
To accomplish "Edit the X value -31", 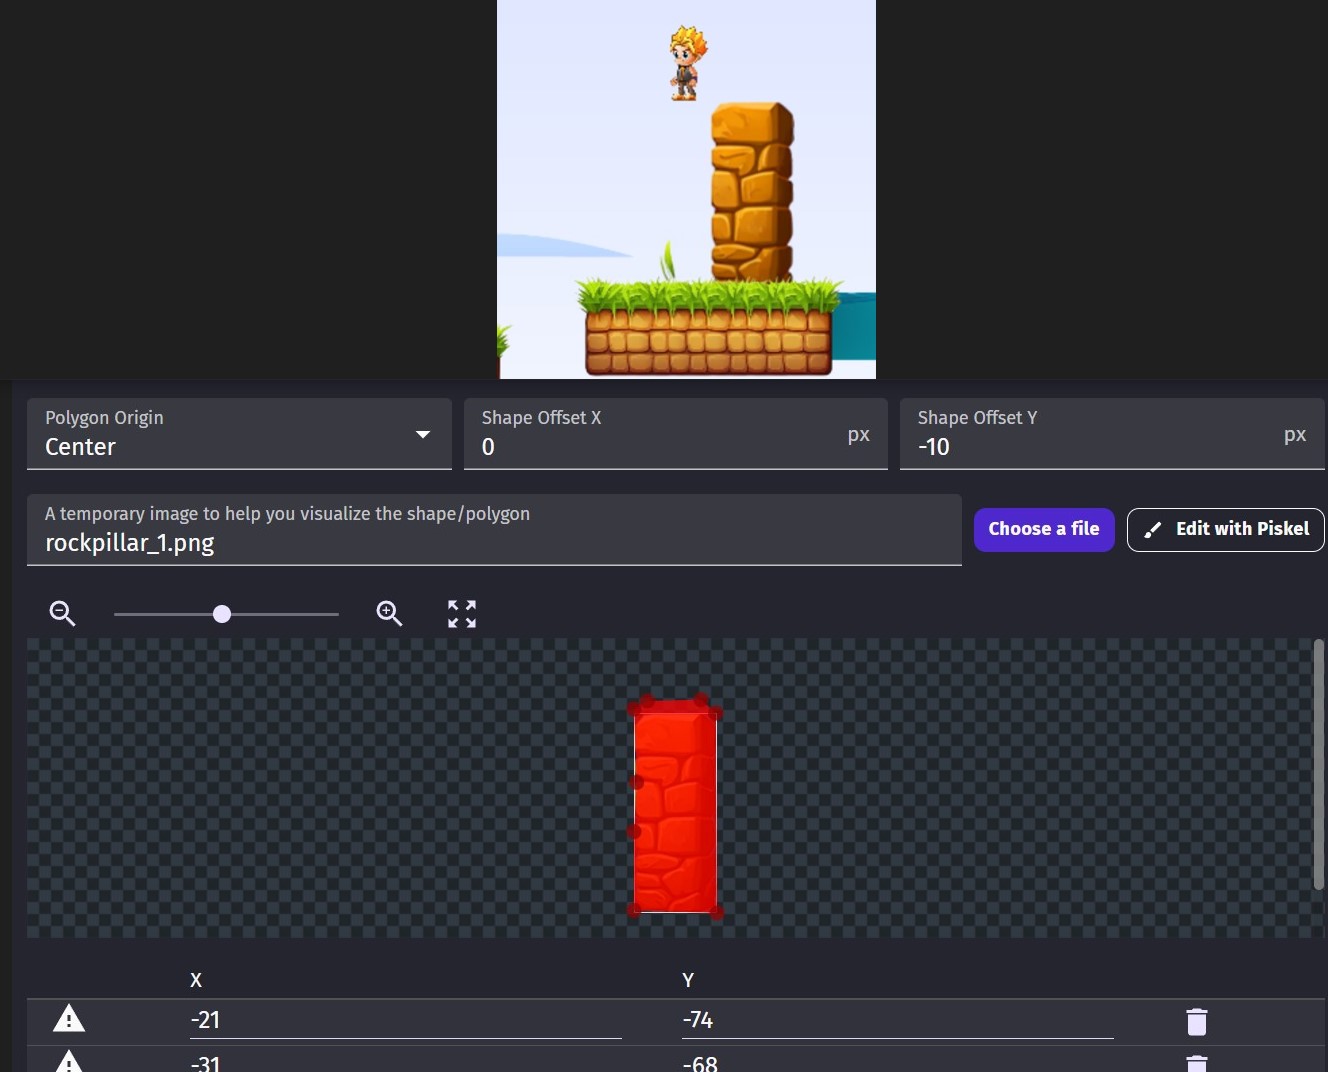I will point(405,1062).
